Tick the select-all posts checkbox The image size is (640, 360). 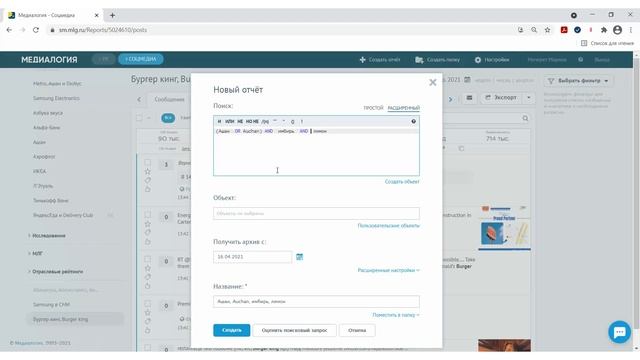click(x=139, y=118)
